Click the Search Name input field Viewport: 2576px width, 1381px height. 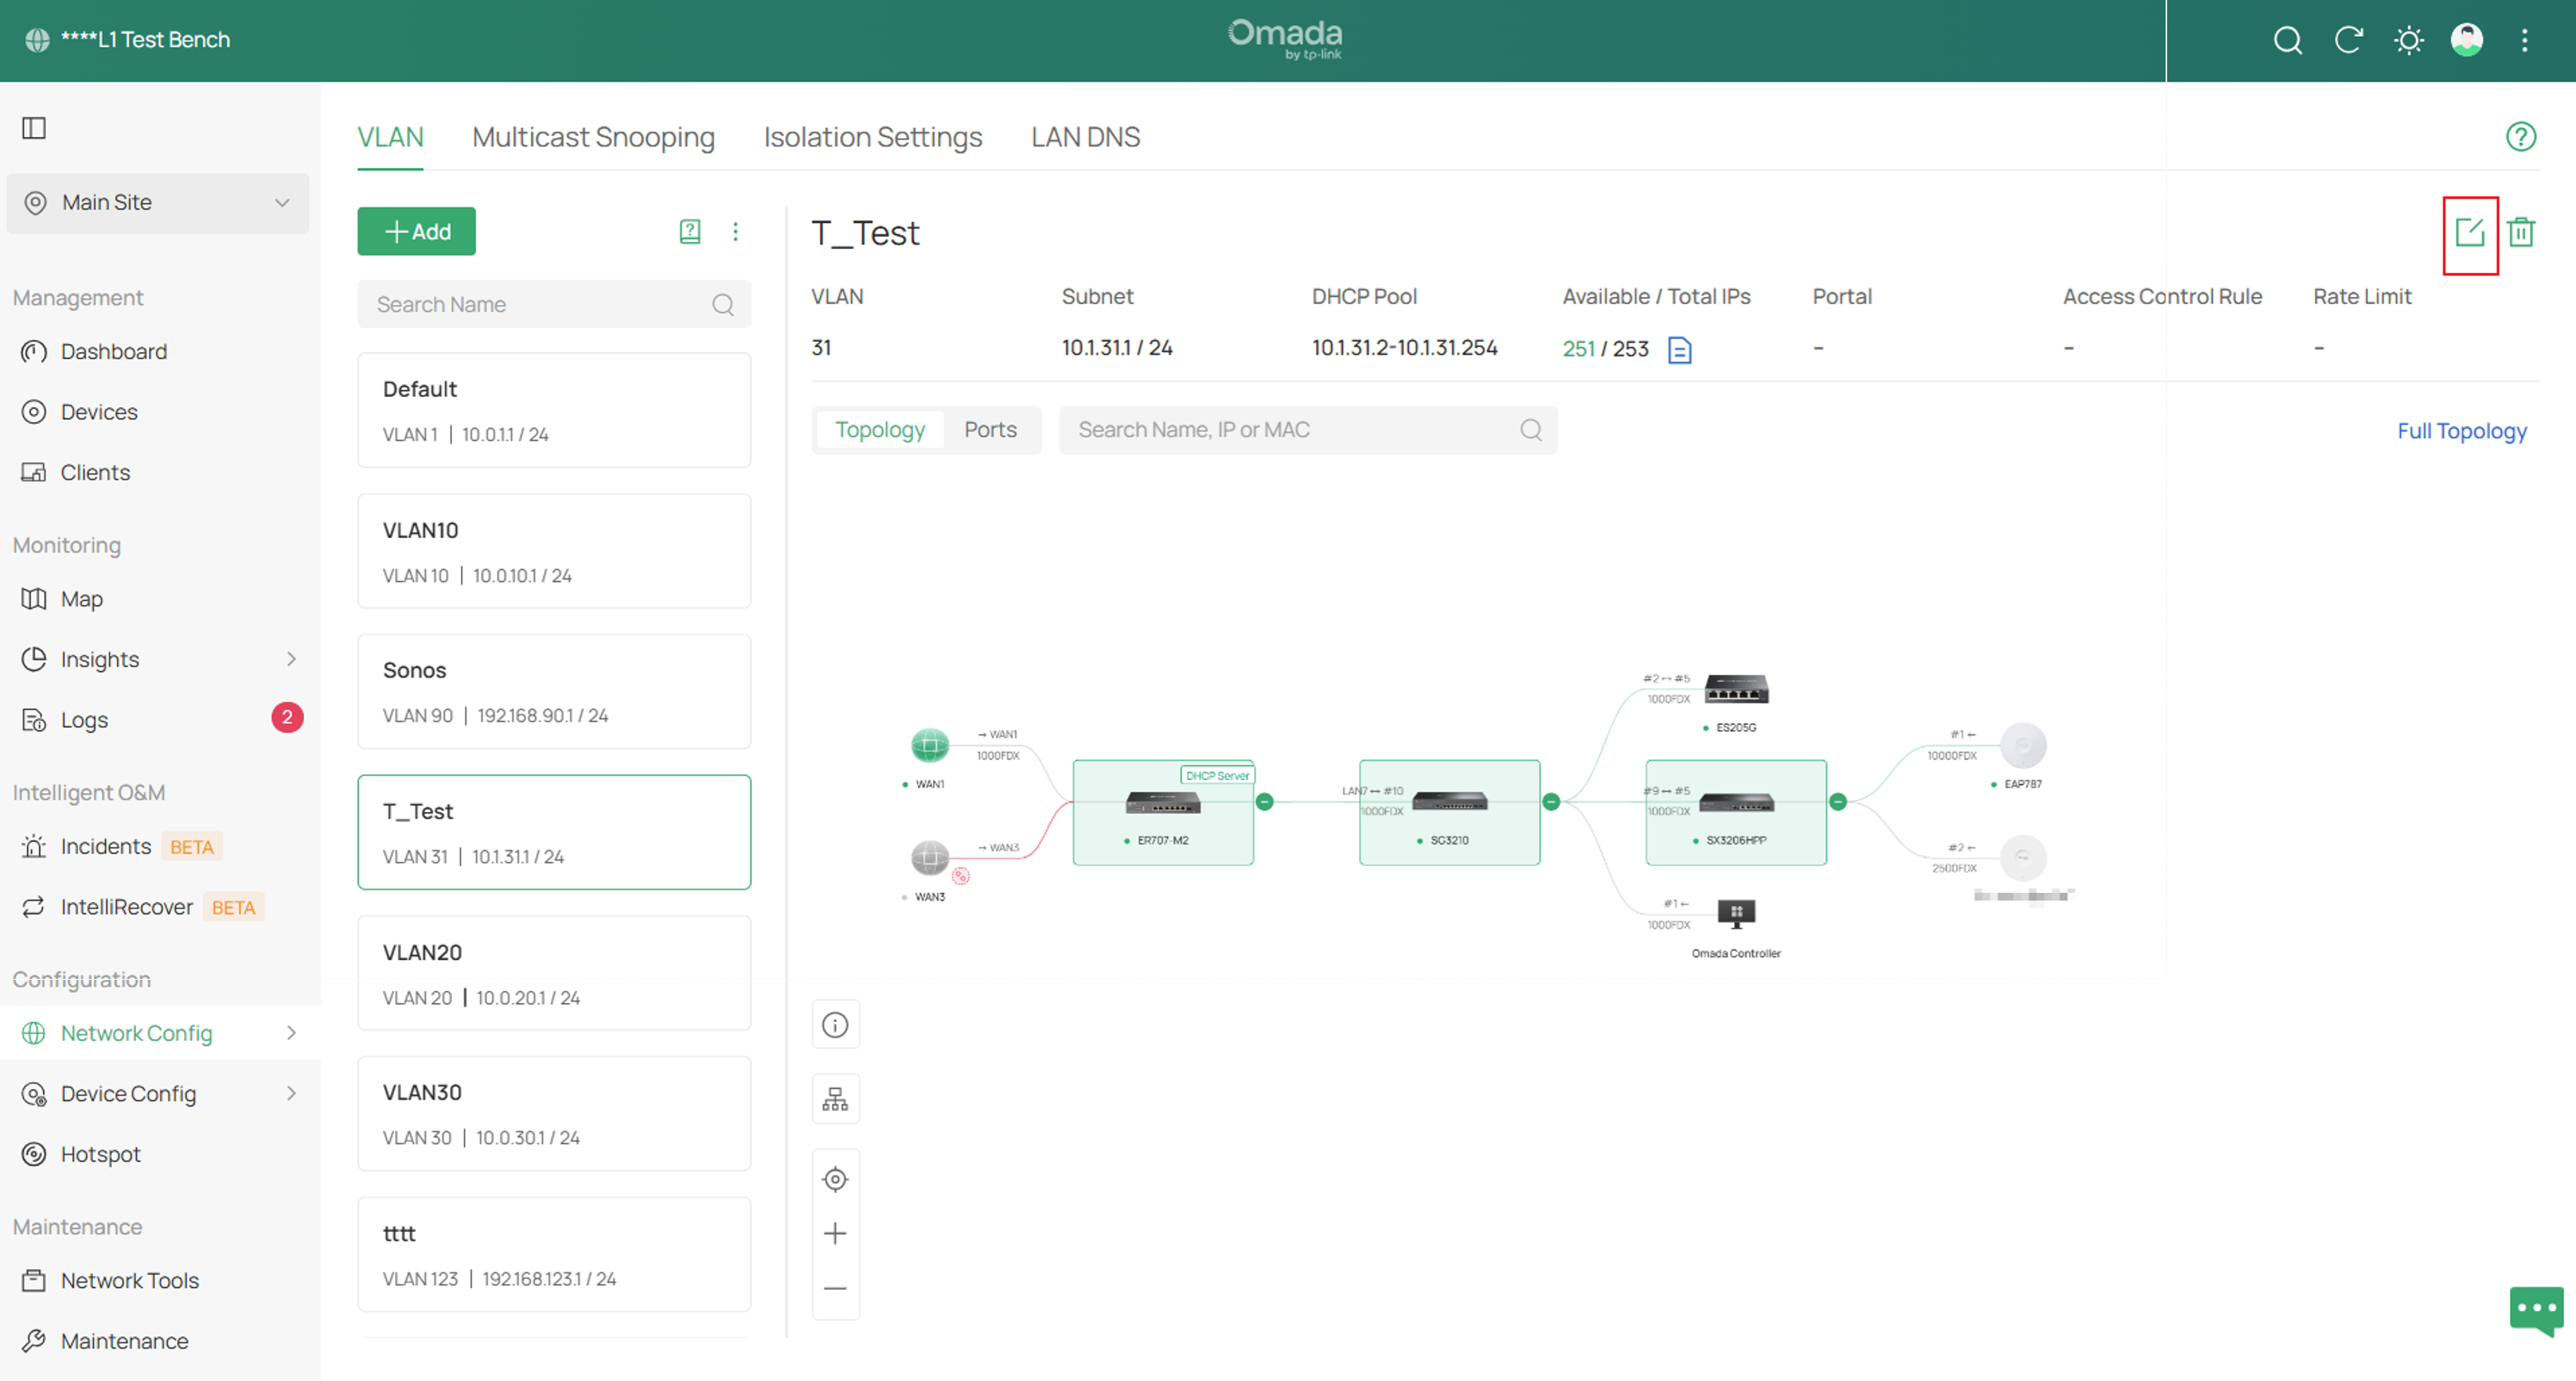554,304
